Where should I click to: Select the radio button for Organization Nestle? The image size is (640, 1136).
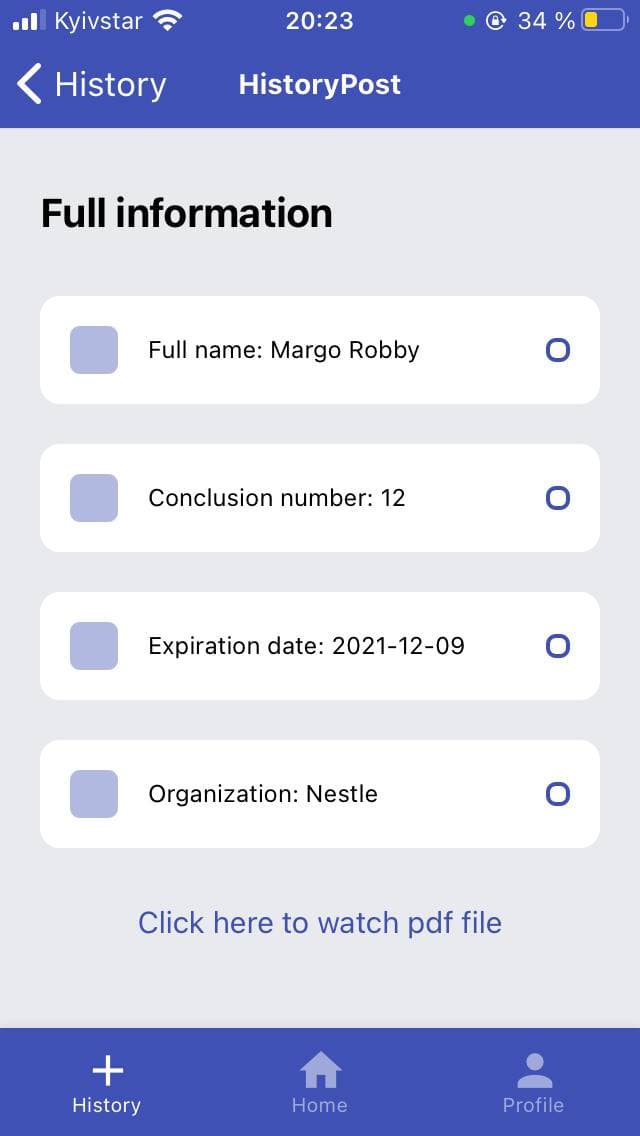pyautogui.click(x=557, y=793)
